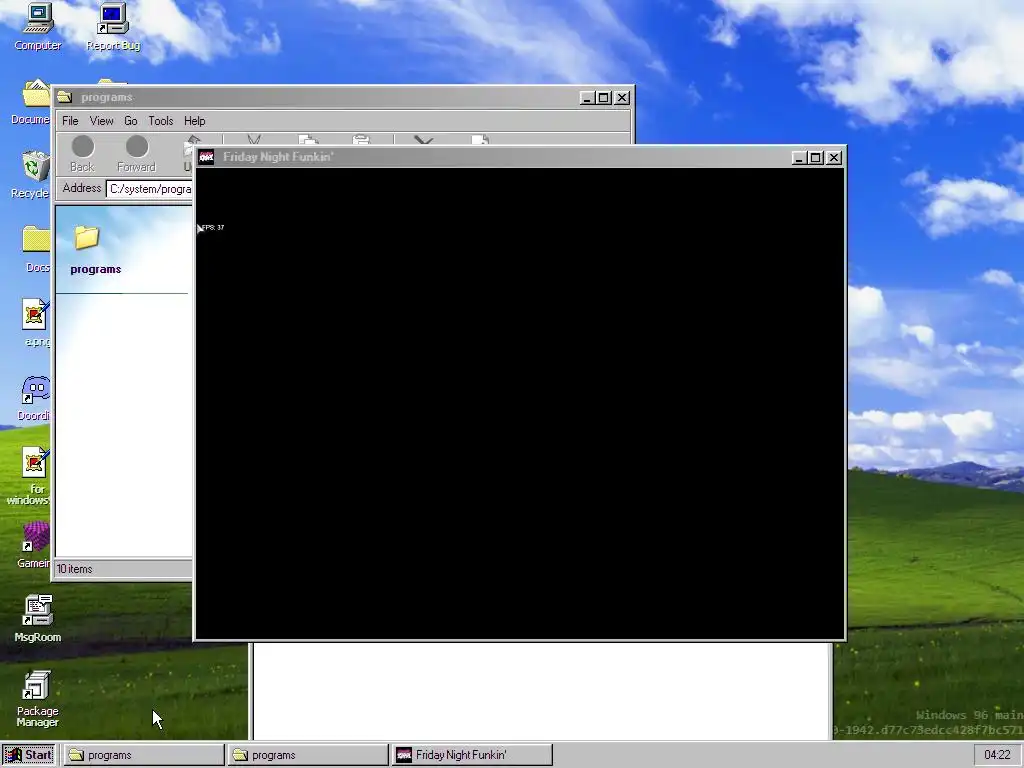Open Package Manager from the desktop
Viewport: 1024px width, 768px height.
[x=38, y=699]
